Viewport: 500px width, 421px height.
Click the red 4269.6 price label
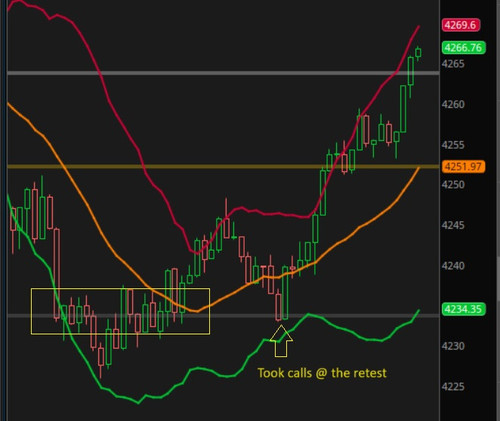[x=461, y=25]
